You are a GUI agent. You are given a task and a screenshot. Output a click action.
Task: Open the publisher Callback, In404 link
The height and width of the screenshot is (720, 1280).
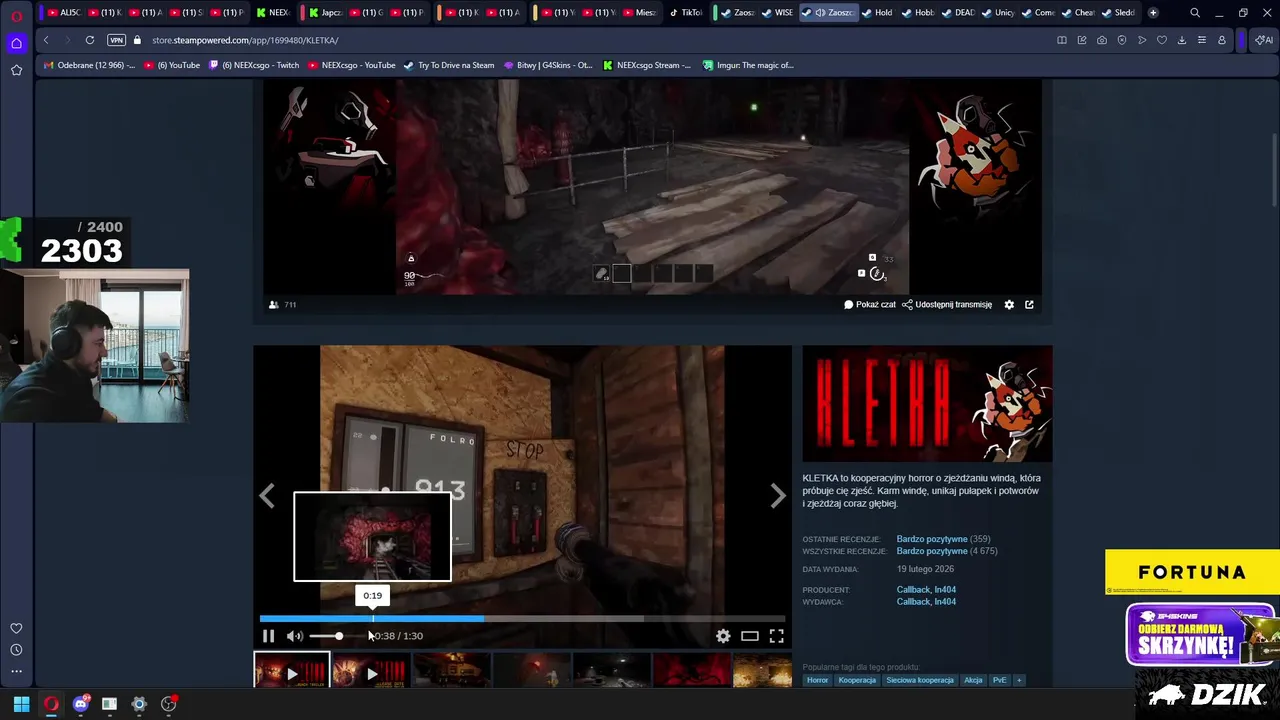pyautogui.click(x=926, y=602)
